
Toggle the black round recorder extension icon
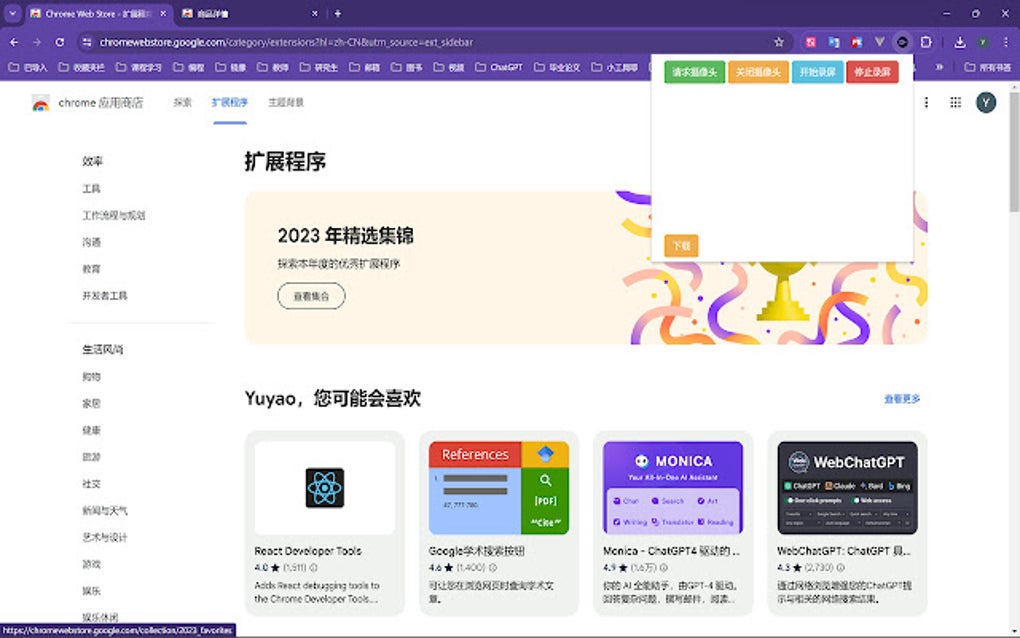point(902,42)
